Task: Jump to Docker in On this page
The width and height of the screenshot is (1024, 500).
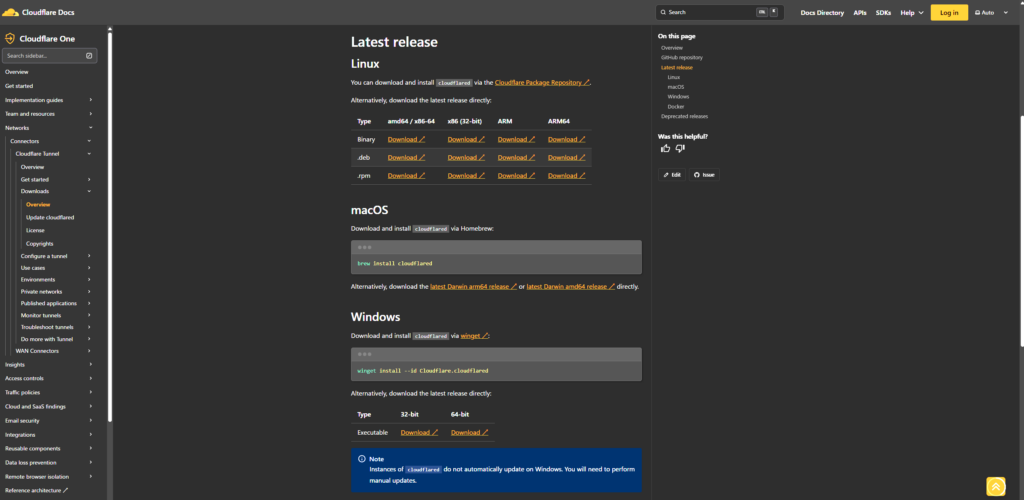Action: [676, 106]
